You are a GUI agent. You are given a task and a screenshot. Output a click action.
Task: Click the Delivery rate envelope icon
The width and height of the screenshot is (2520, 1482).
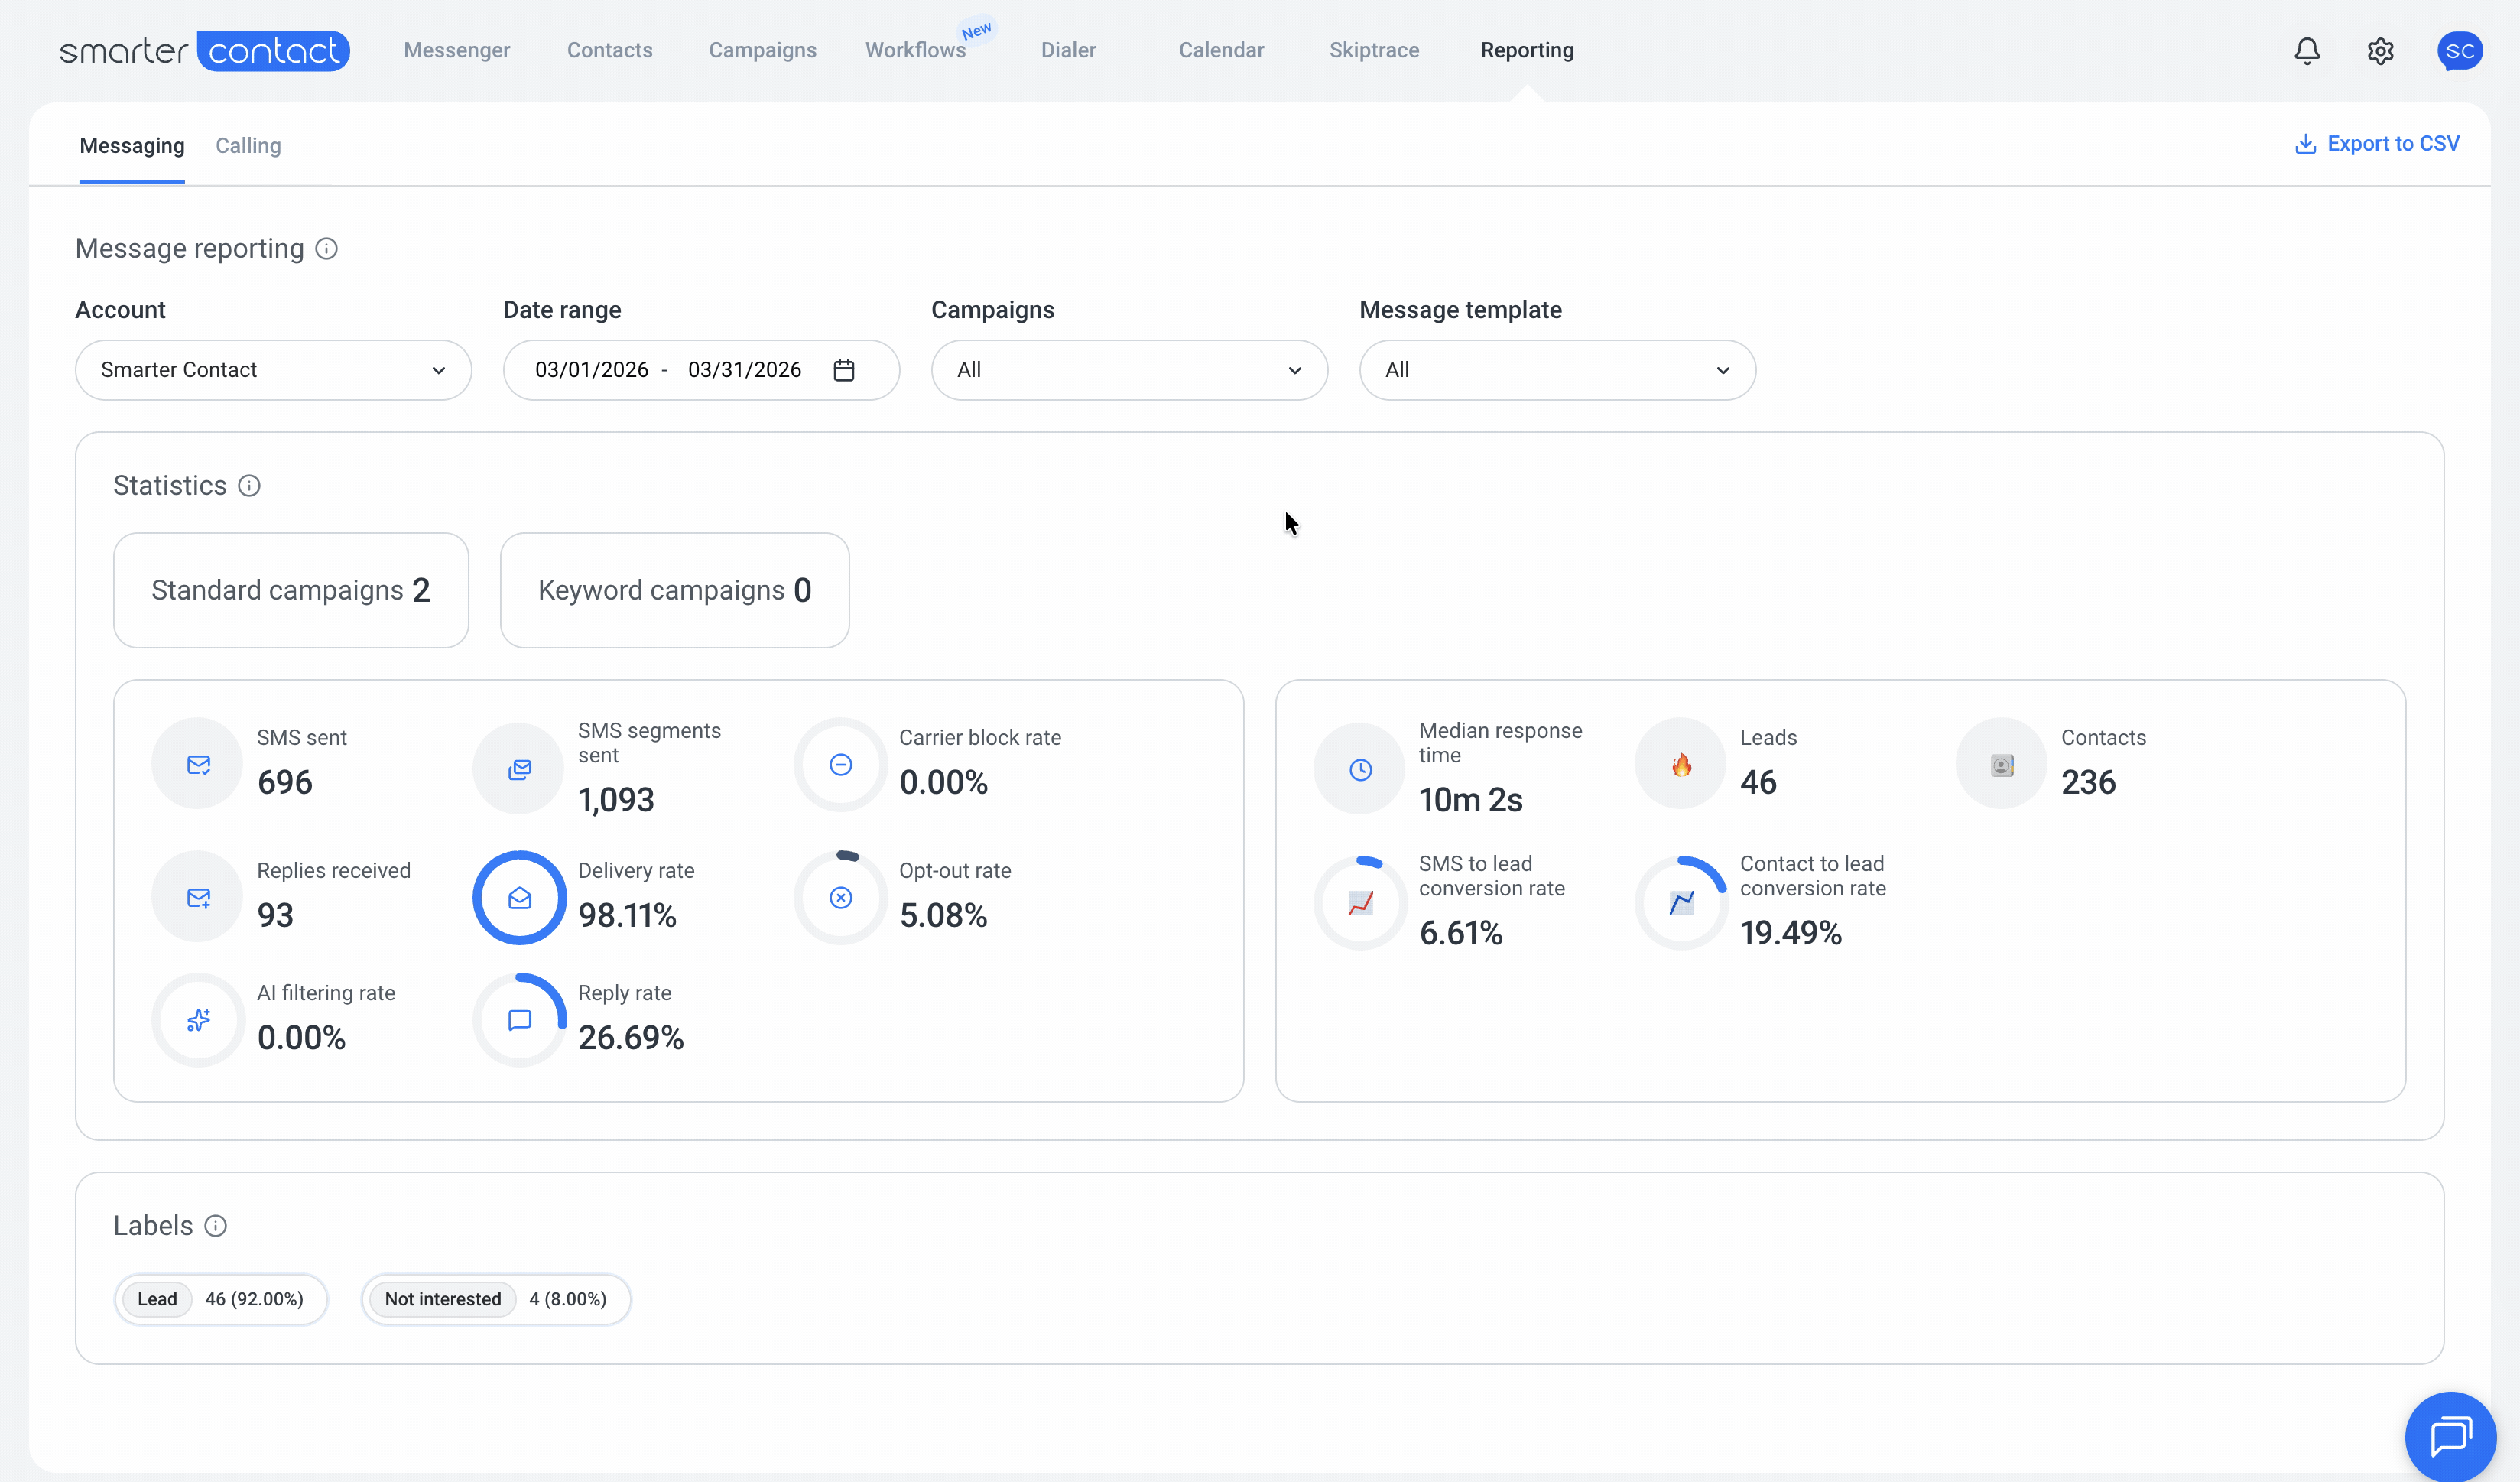(x=519, y=898)
